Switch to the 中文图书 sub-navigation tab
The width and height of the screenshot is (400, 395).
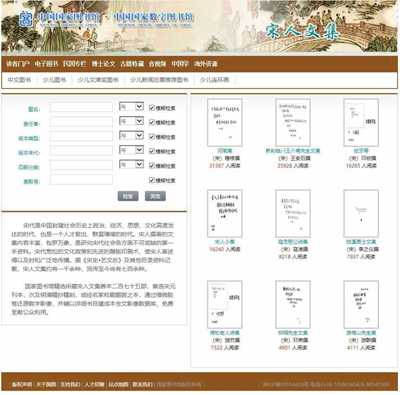click(x=19, y=80)
